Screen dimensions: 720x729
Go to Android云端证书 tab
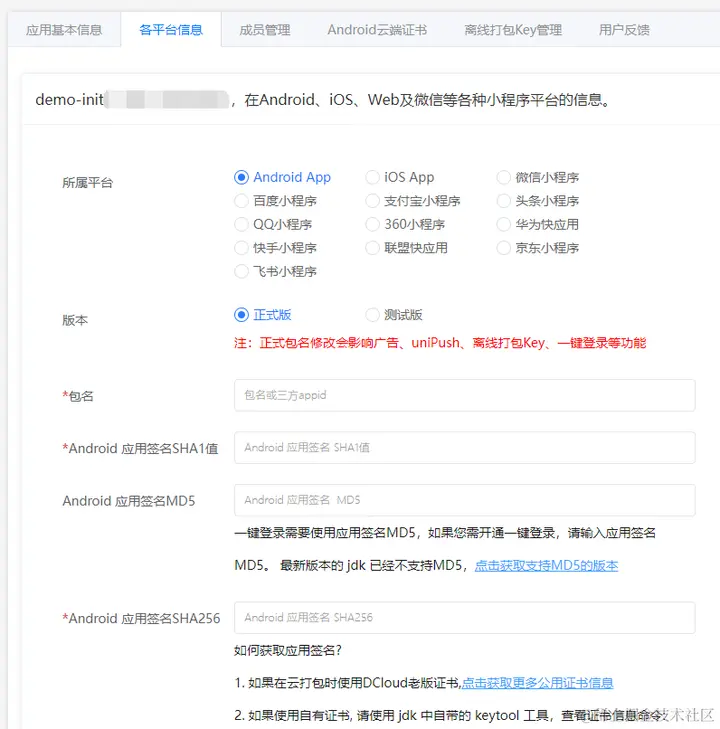click(377, 30)
